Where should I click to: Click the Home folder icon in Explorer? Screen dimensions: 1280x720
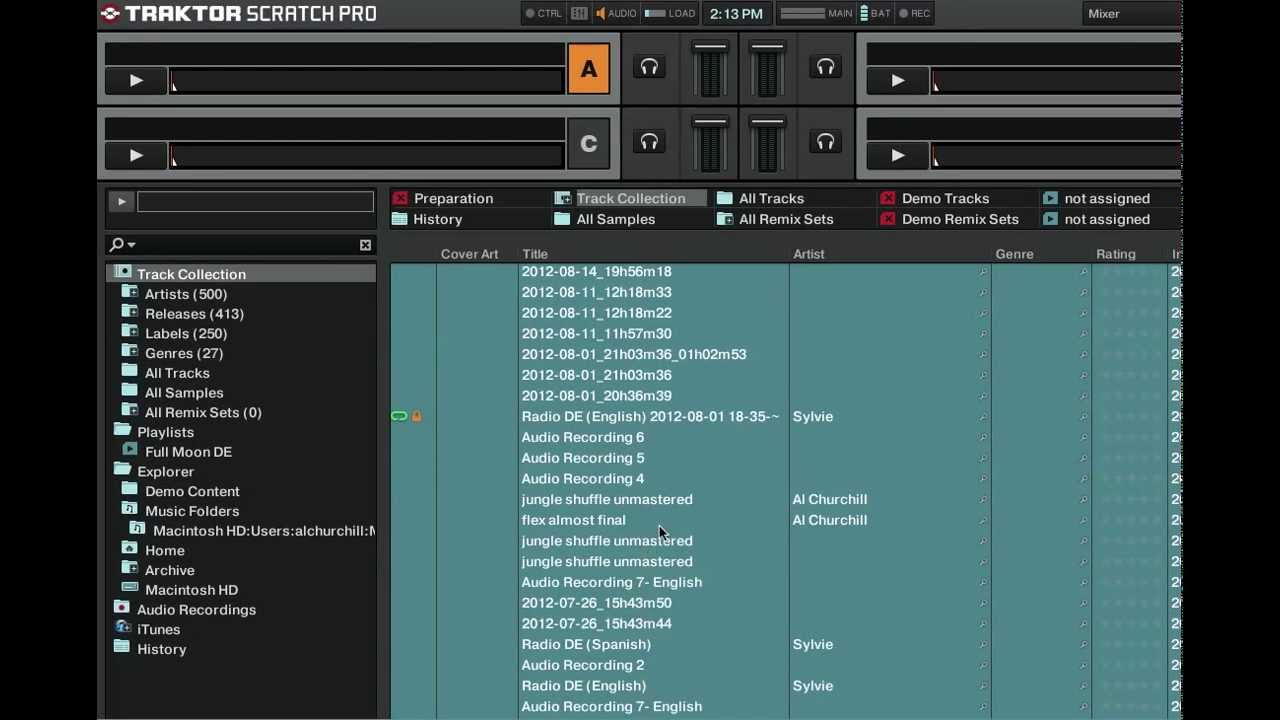click(129, 549)
